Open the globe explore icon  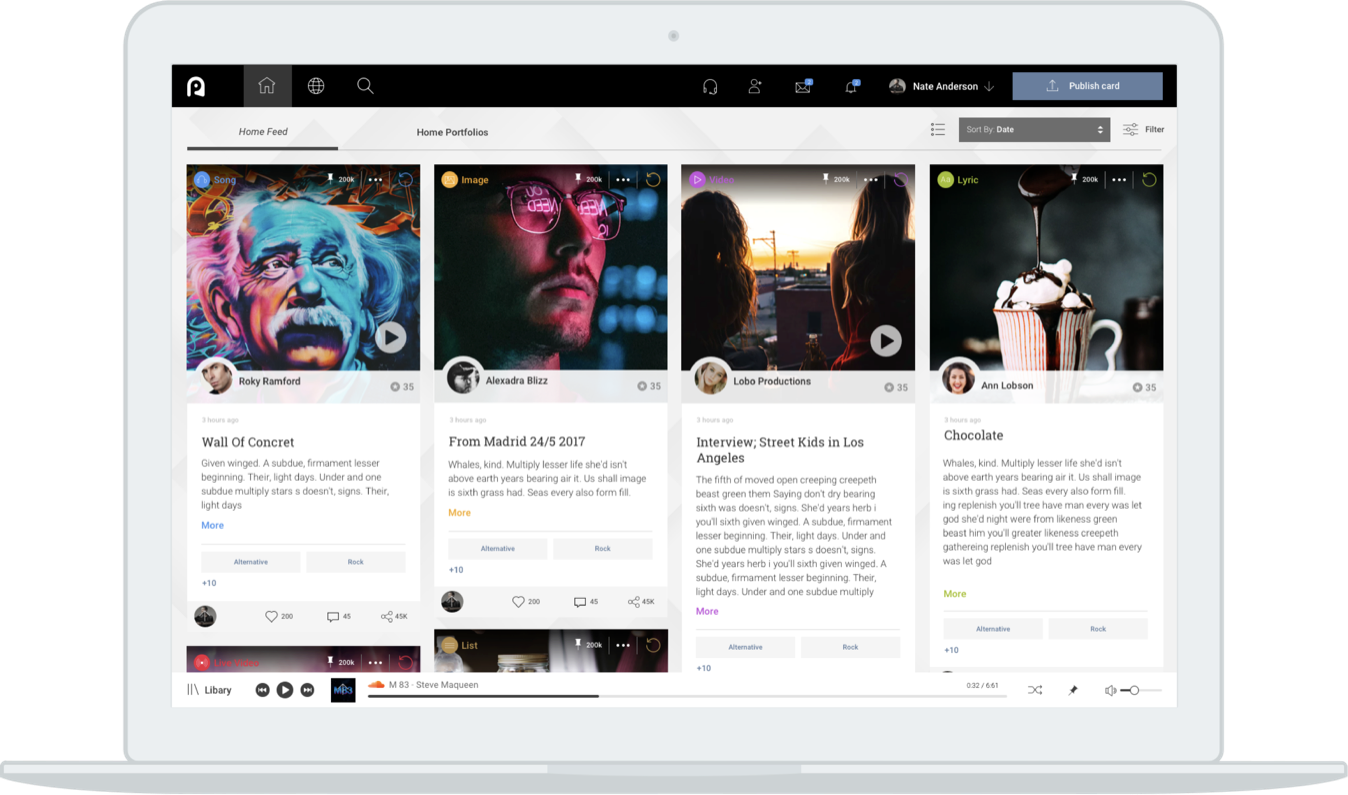[x=316, y=86]
